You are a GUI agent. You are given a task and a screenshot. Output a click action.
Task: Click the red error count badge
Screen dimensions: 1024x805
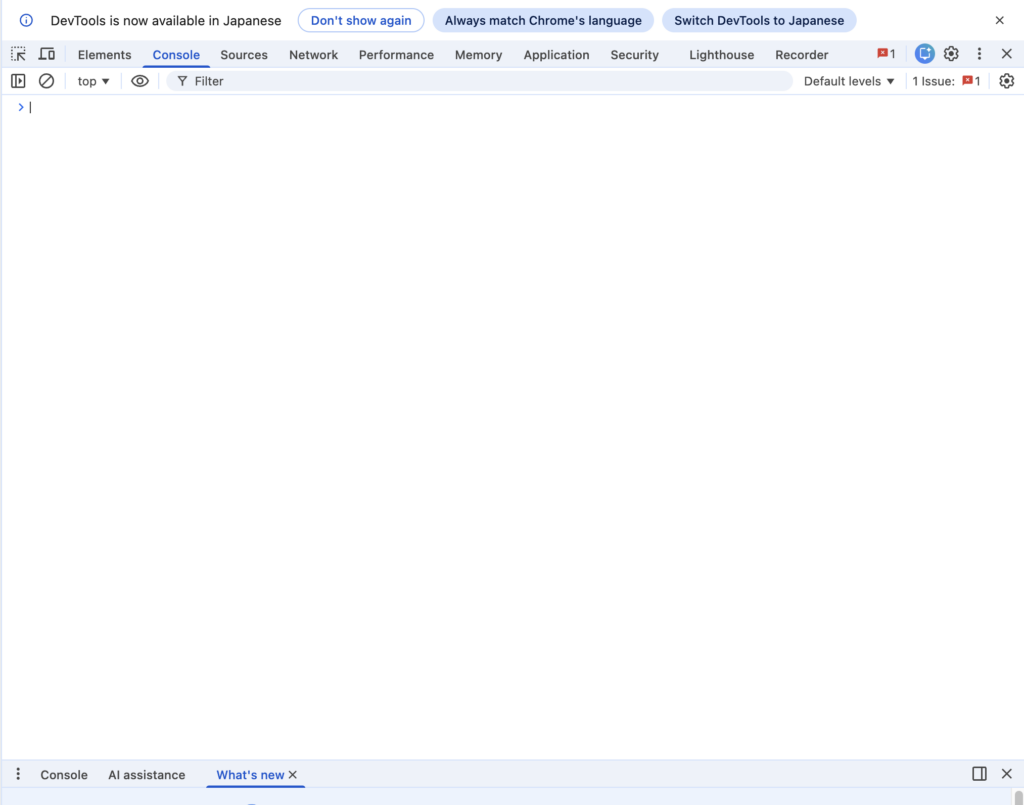tap(886, 54)
